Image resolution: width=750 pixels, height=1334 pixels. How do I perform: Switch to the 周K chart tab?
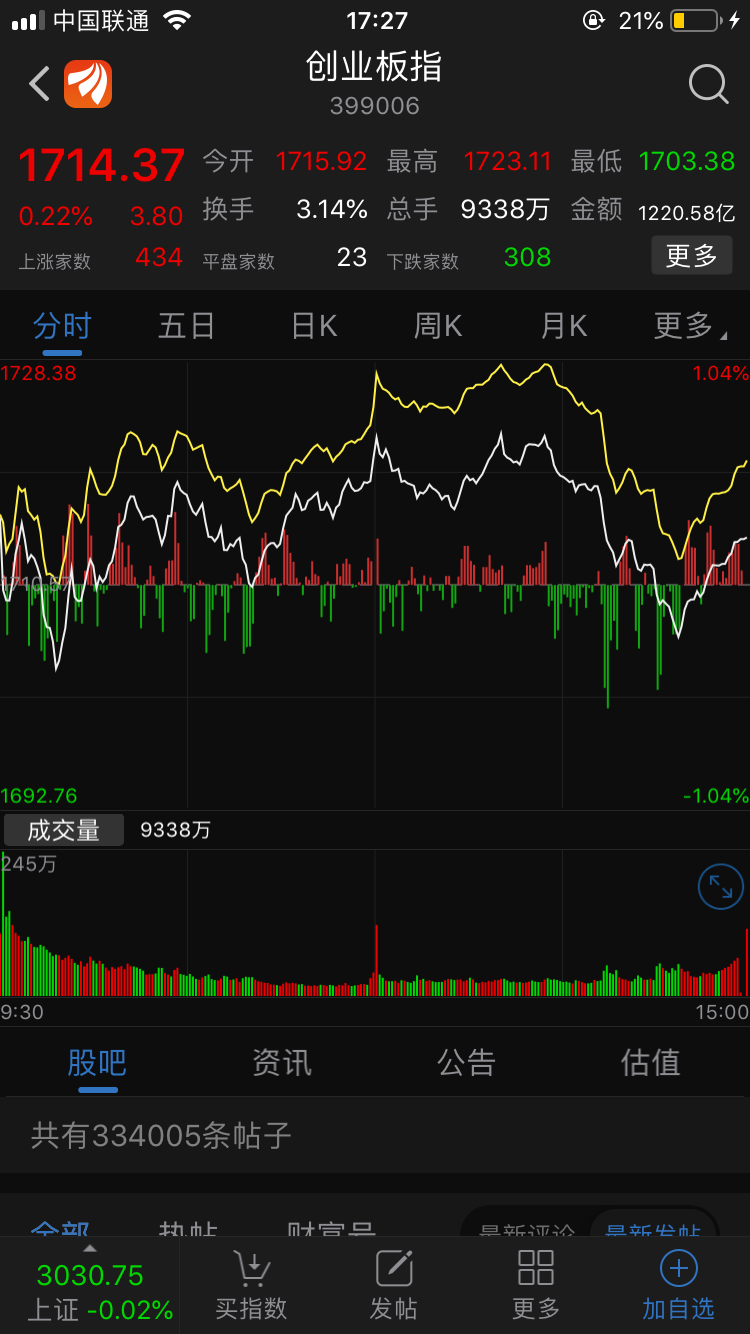pos(438,326)
